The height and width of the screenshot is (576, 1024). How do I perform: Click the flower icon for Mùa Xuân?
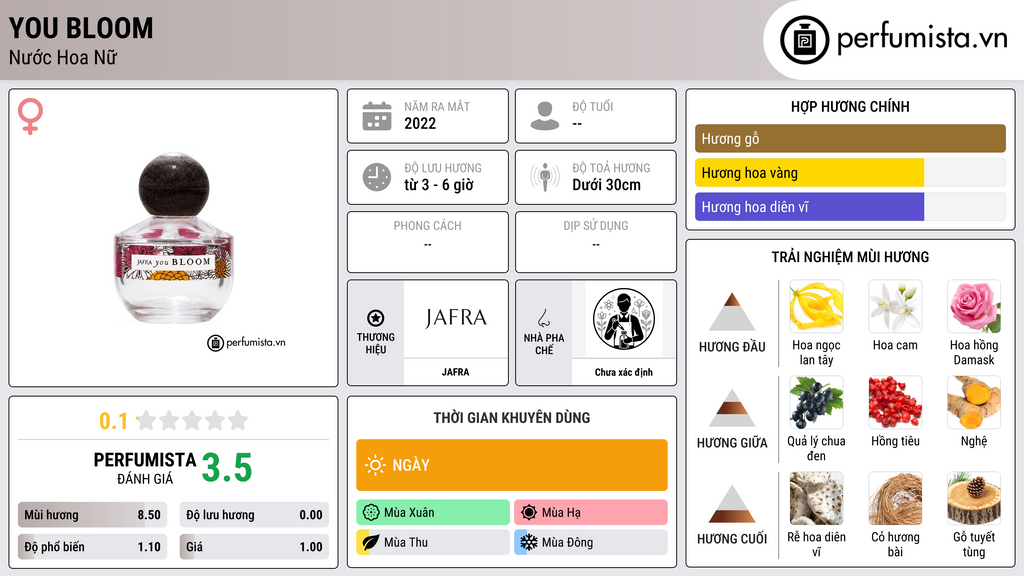(371, 513)
